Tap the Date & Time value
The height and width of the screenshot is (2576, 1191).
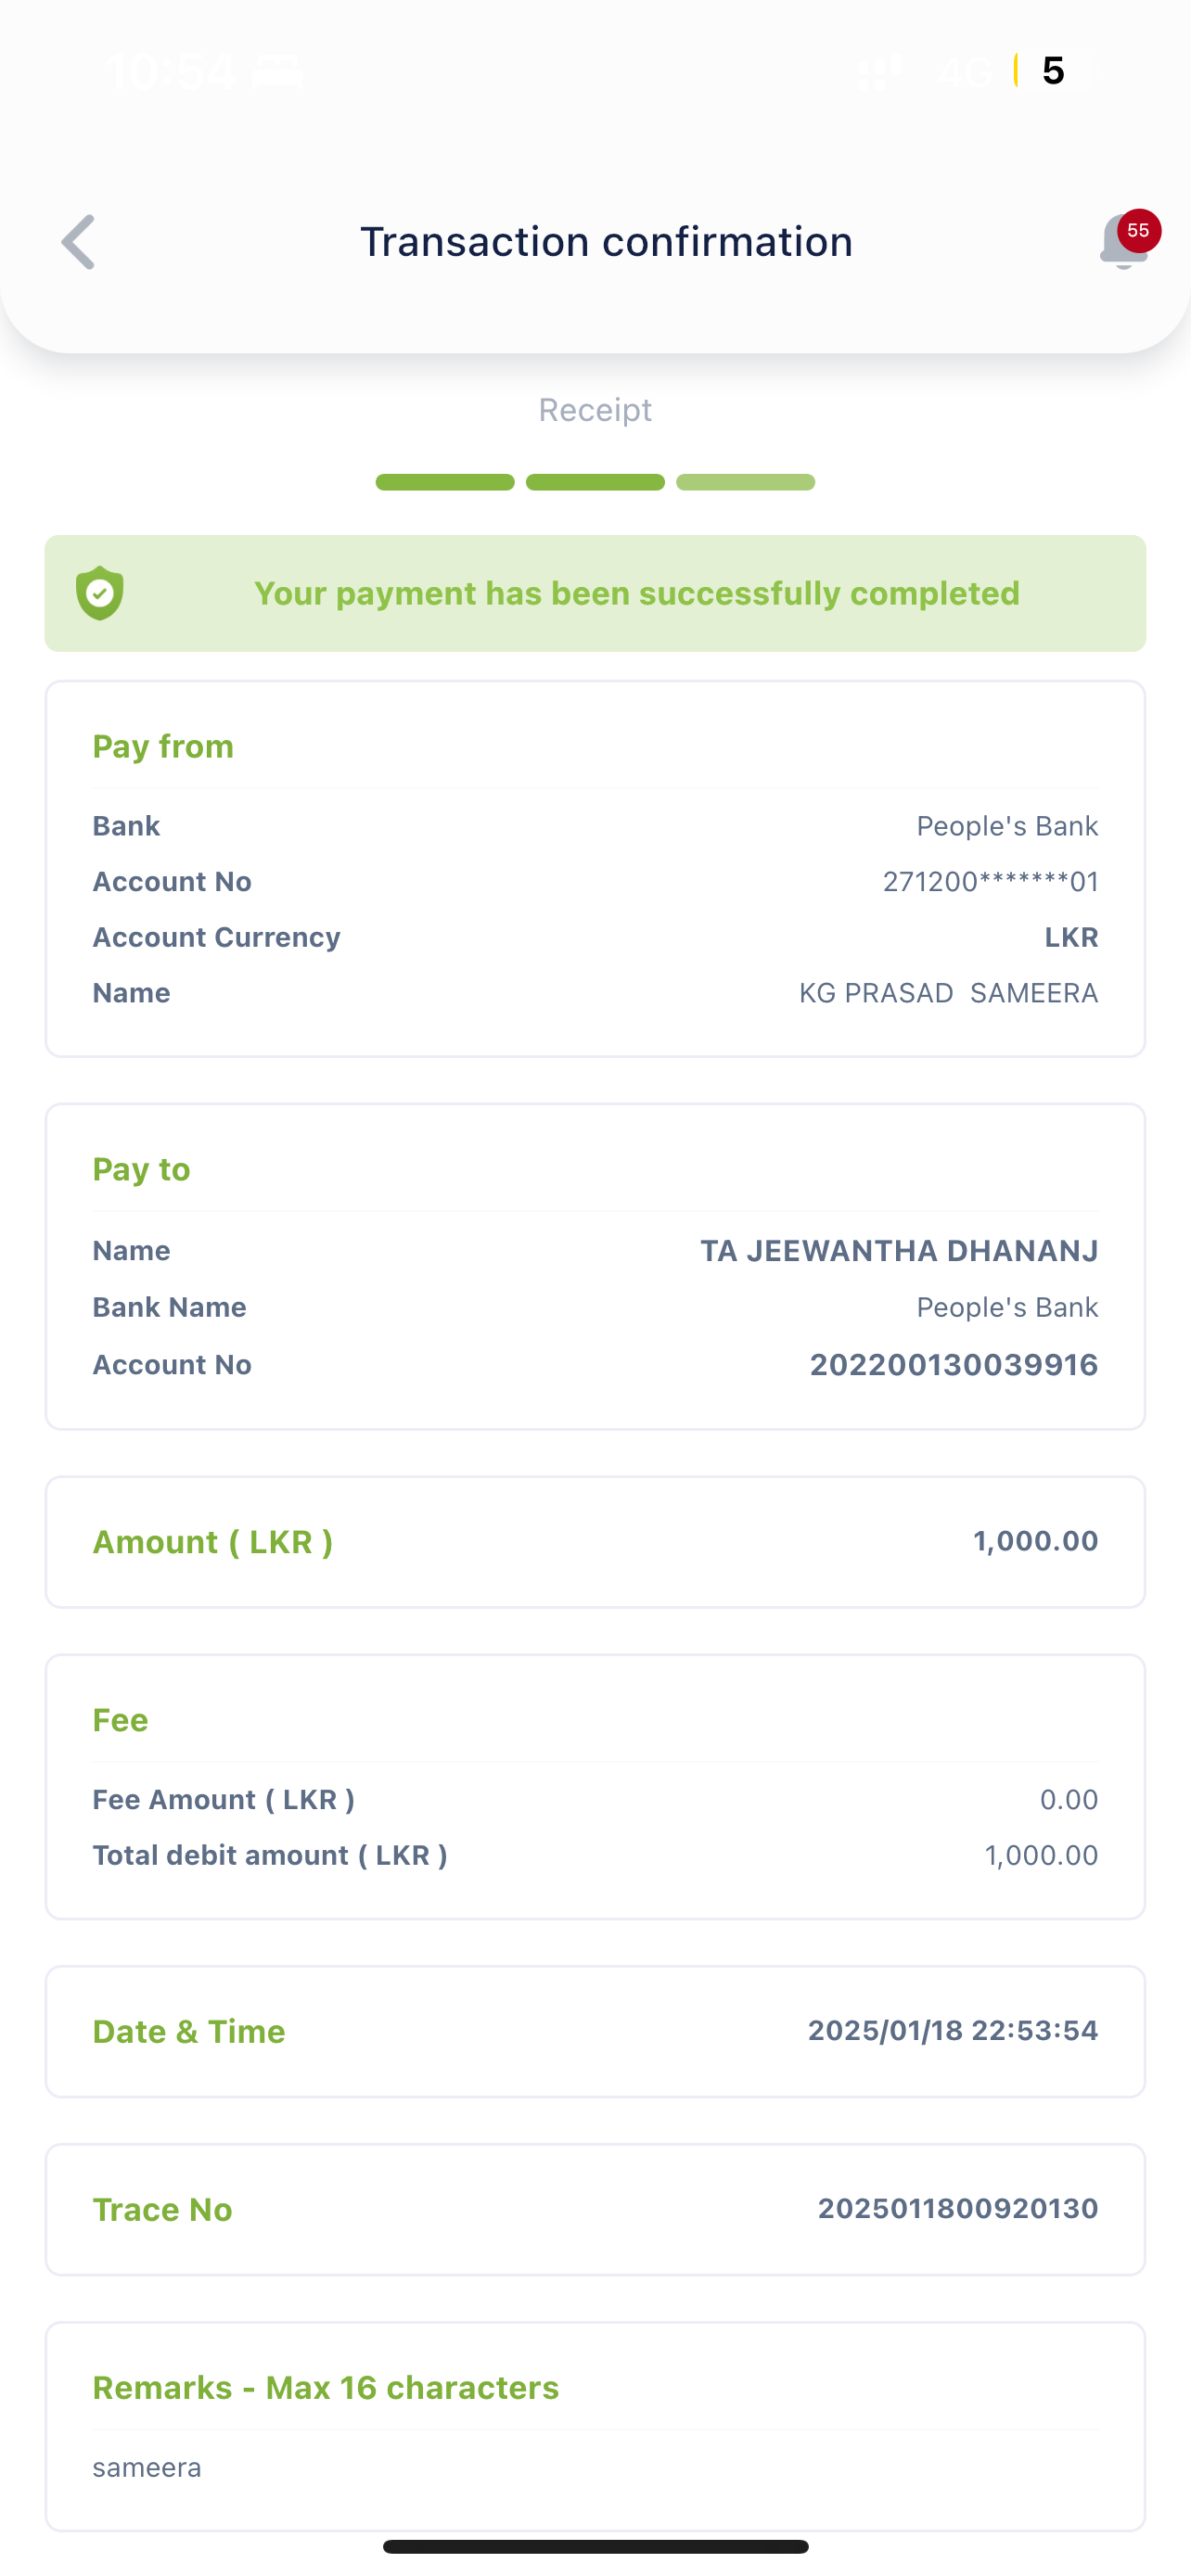point(952,2030)
